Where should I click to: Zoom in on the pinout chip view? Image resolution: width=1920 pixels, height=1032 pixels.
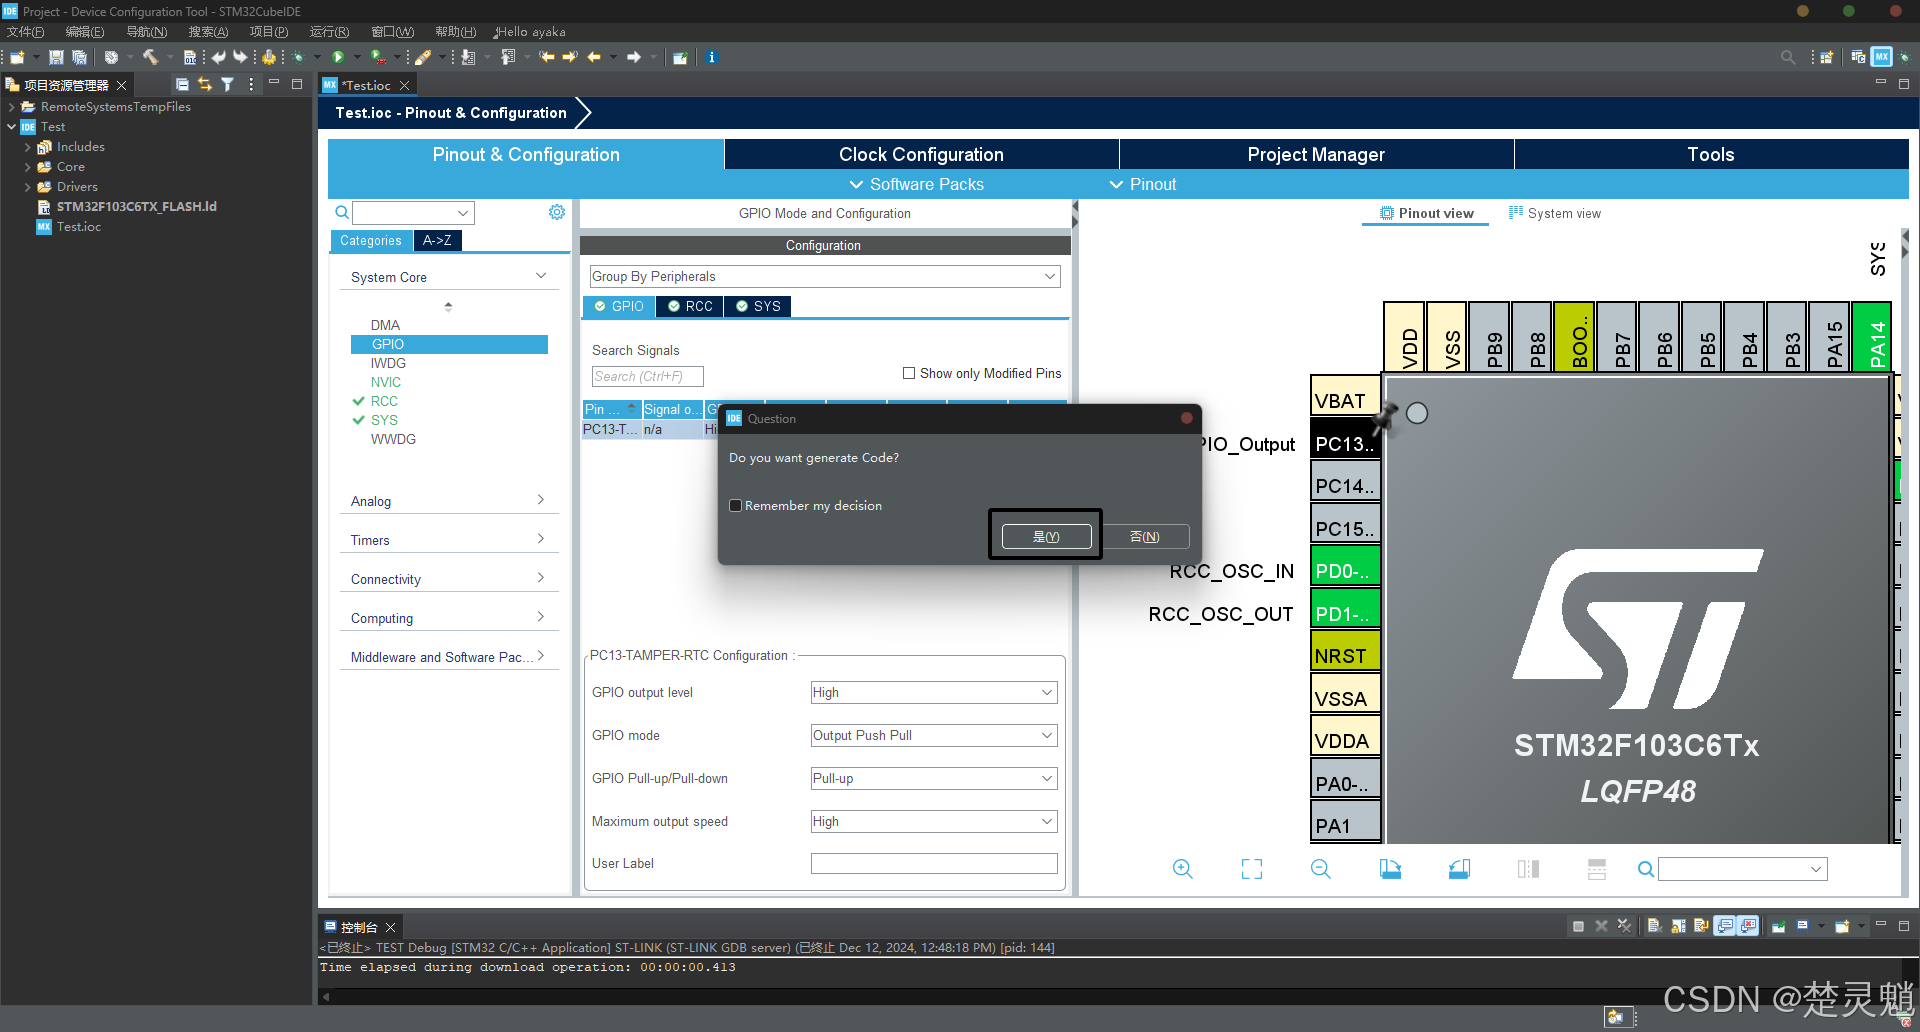click(1182, 869)
